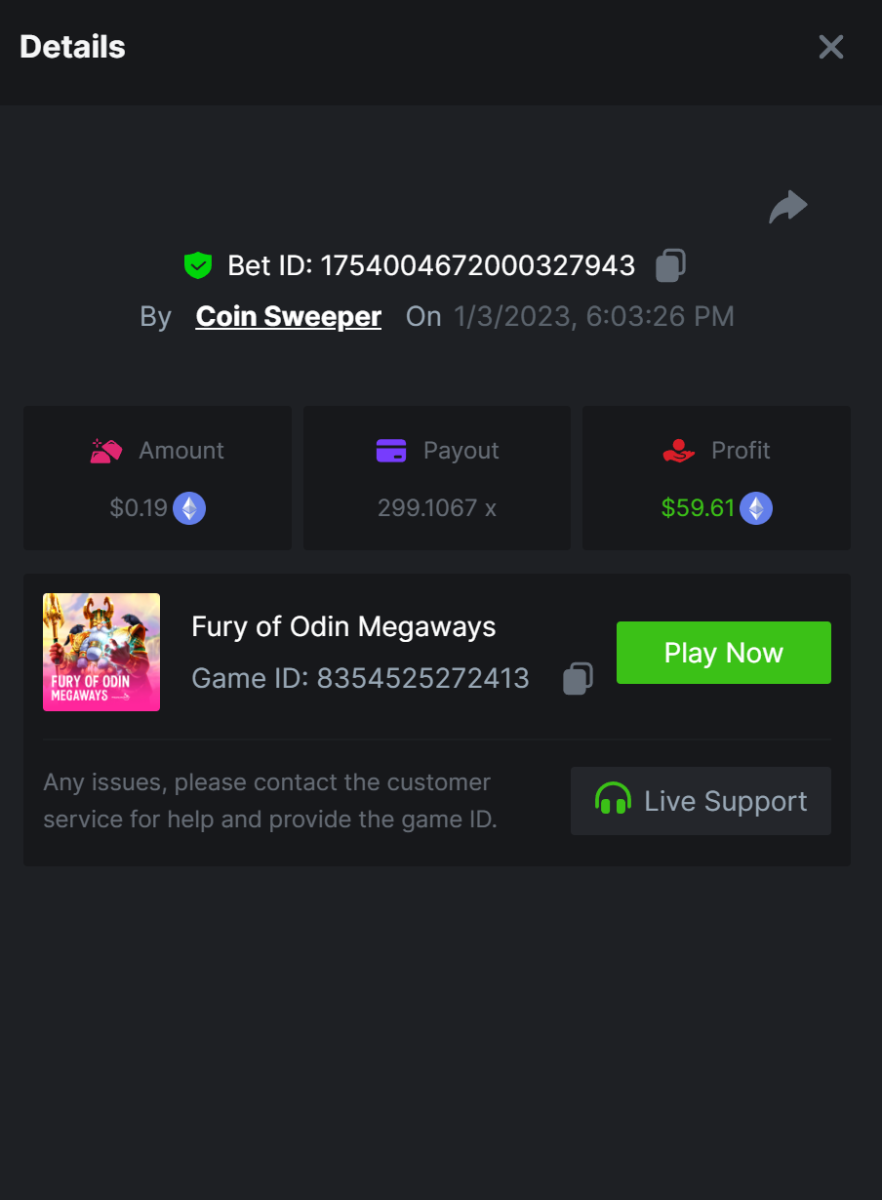Click the green $59.61 profit amount
882x1200 pixels.
(x=698, y=508)
